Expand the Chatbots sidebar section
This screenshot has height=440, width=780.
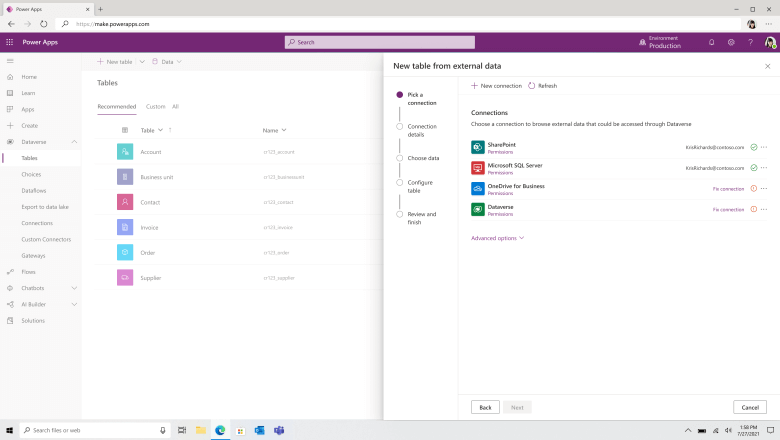(75, 288)
